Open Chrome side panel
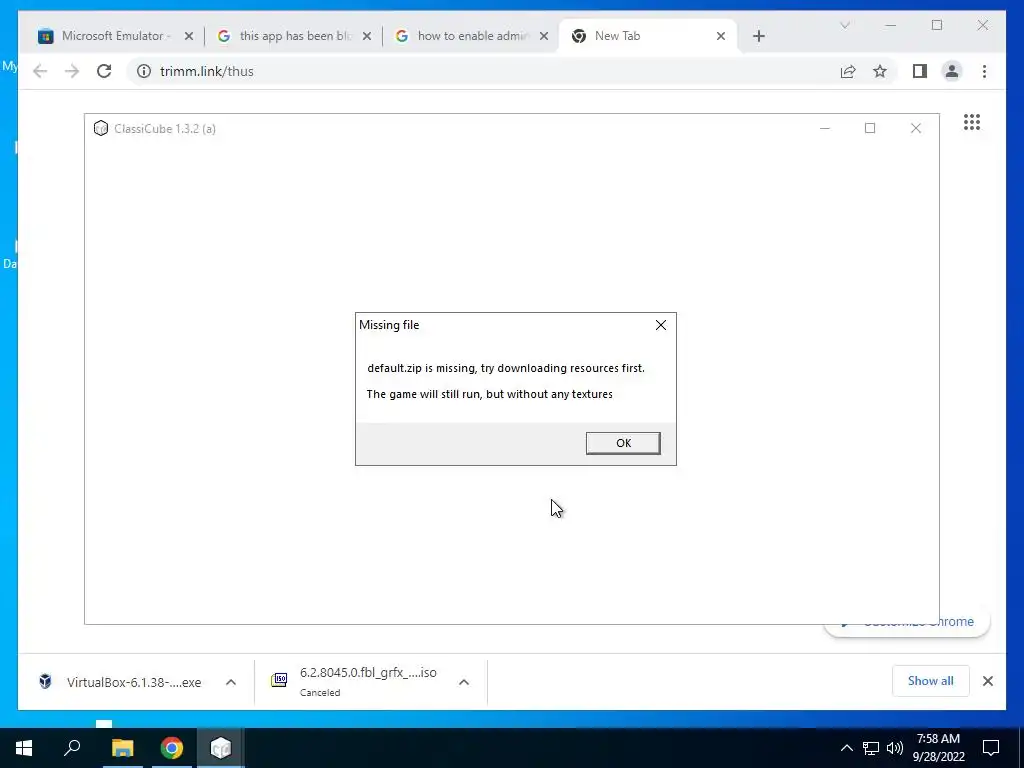This screenshot has height=768, width=1024. tap(920, 71)
